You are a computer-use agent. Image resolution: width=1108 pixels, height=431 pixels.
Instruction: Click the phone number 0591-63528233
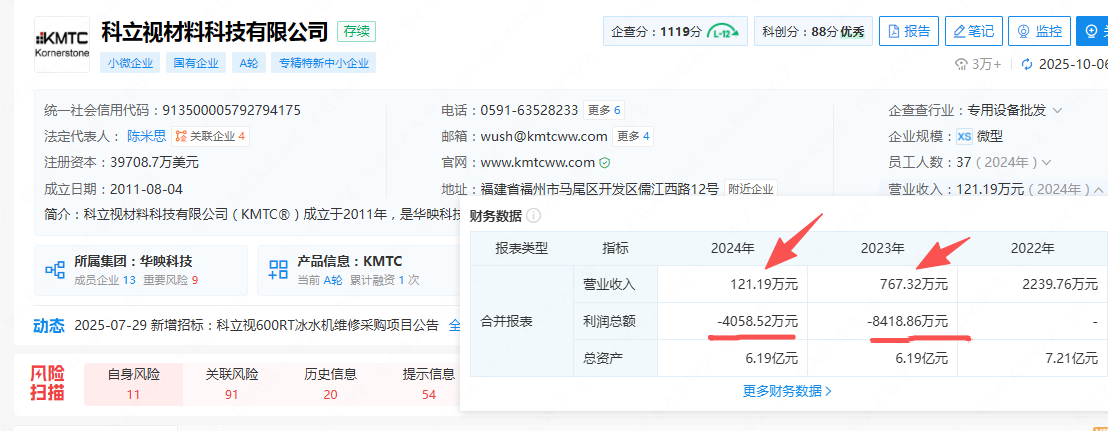(x=530, y=110)
